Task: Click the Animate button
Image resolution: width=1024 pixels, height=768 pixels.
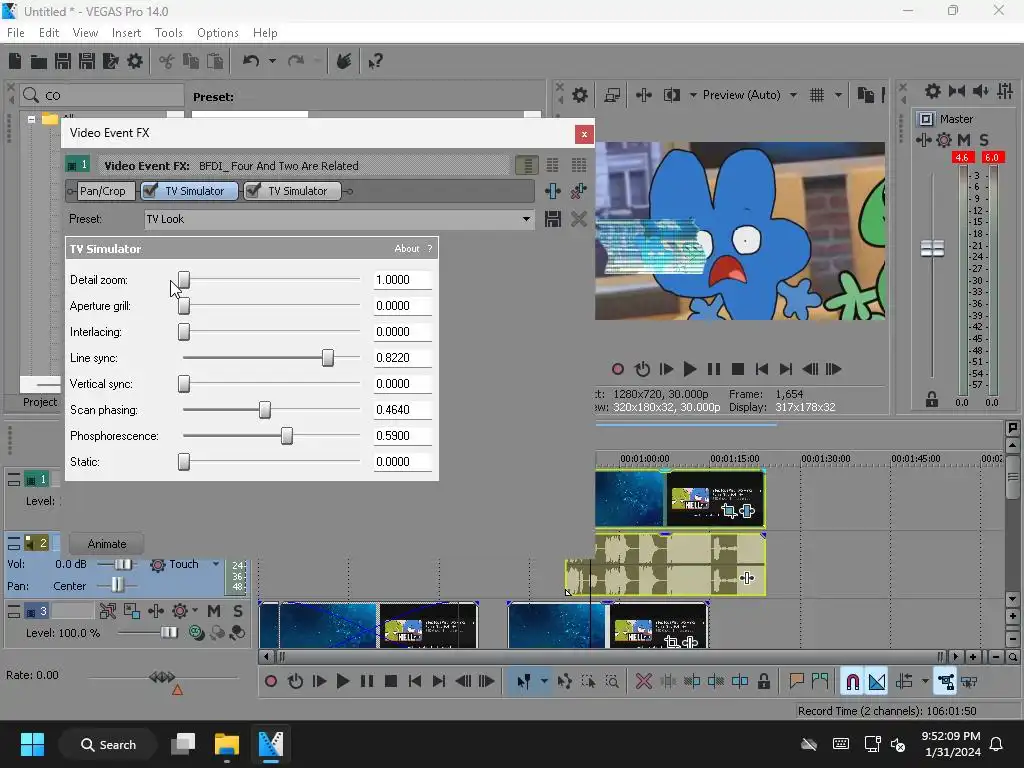Action: point(106,544)
